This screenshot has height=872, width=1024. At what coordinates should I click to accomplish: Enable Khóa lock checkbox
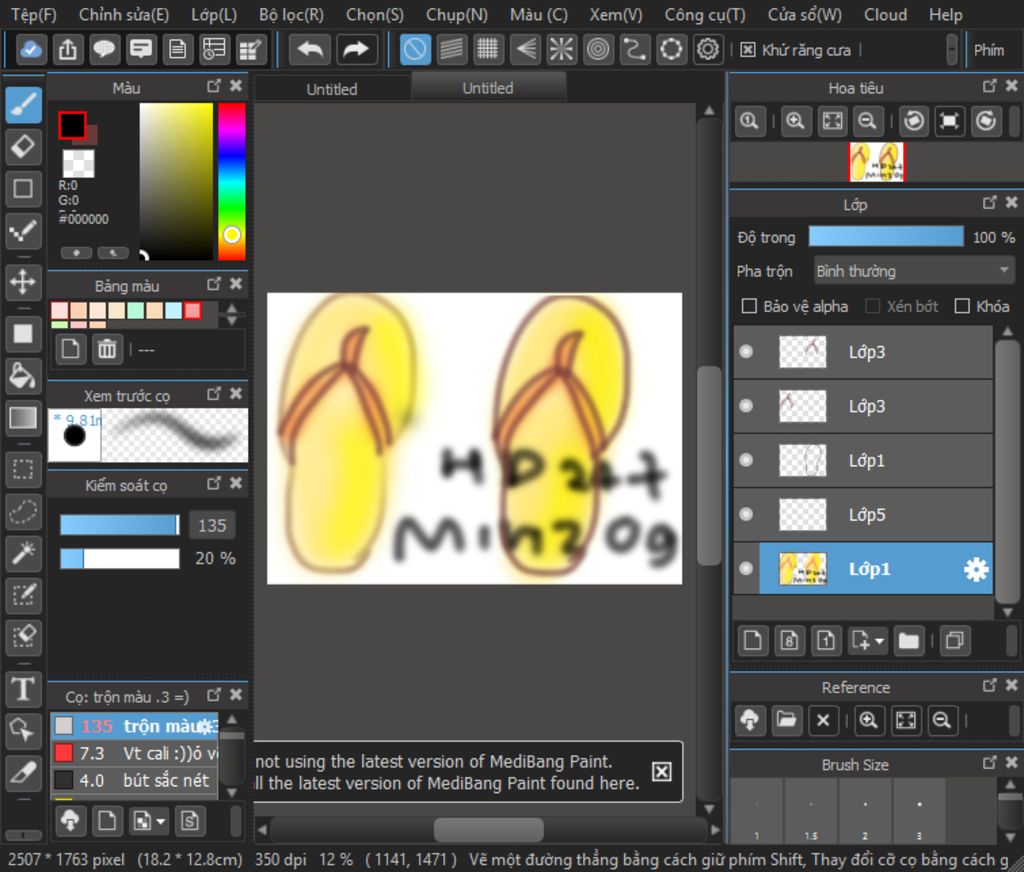click(962, 306)
